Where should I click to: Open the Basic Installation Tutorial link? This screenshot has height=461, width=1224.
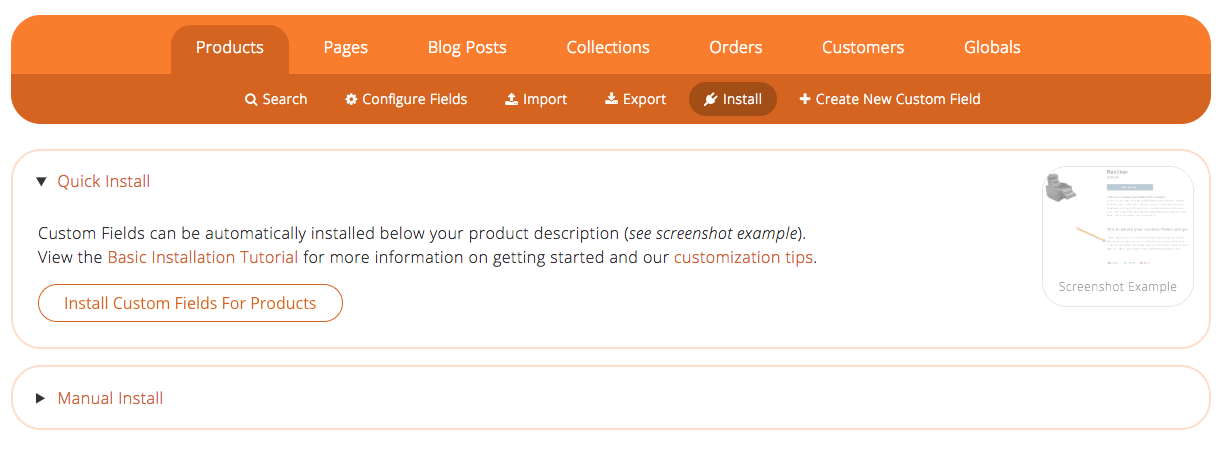point(203,257)
